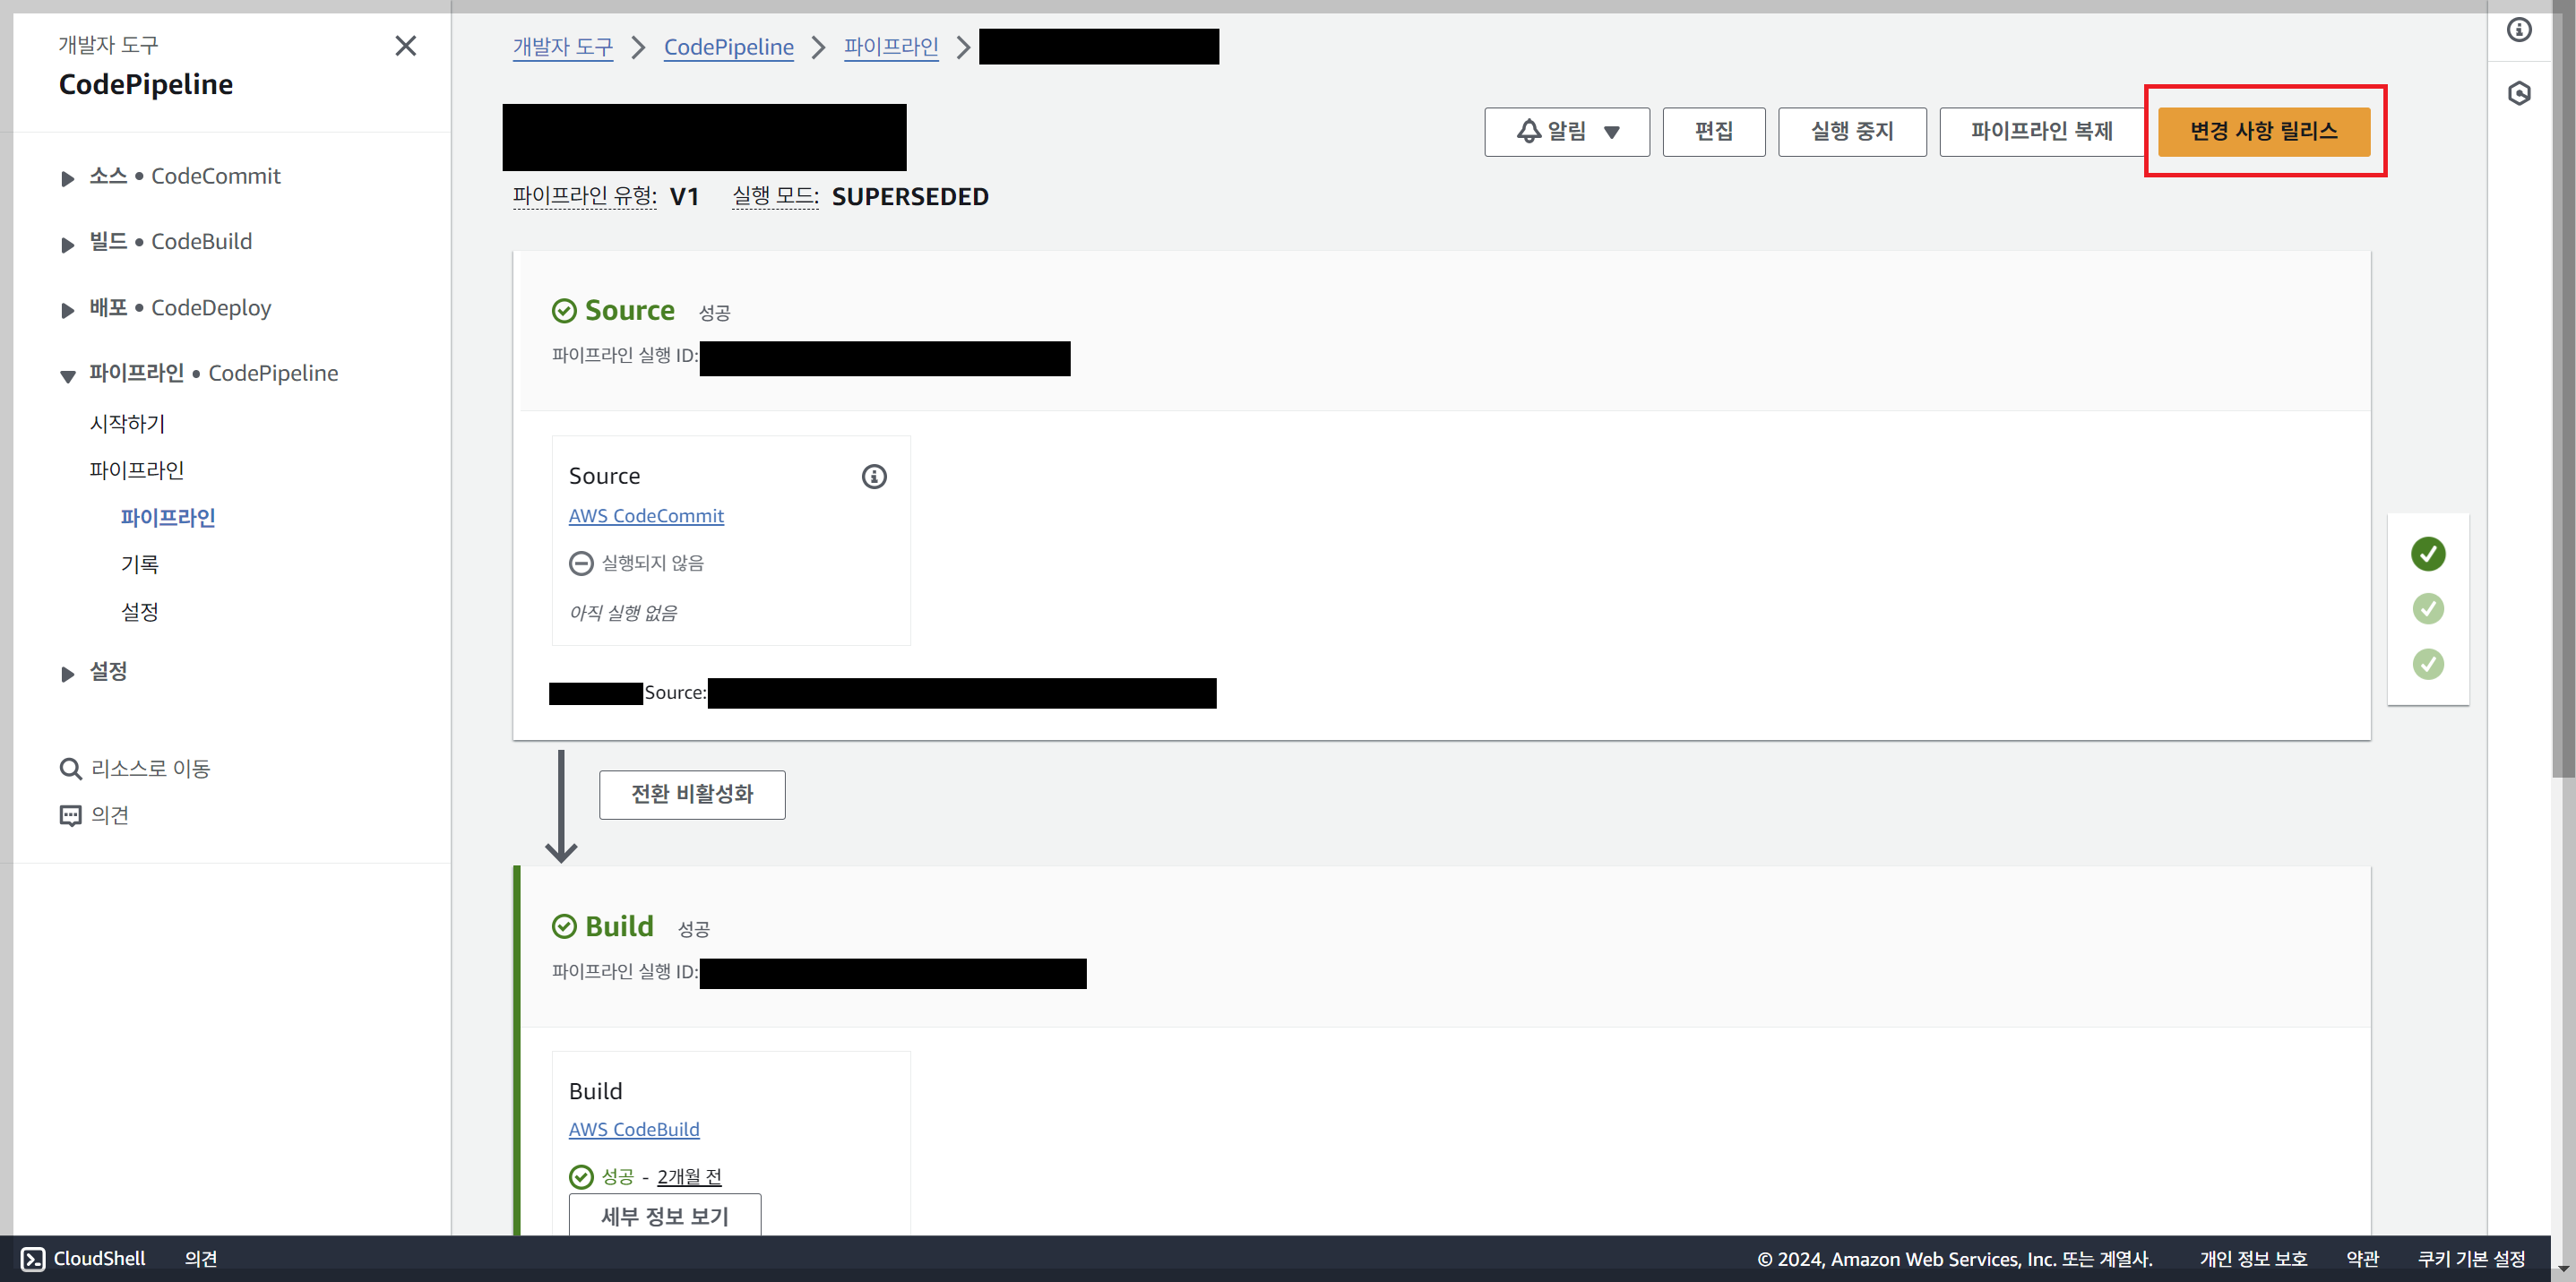Click the 성공 checkmark icon above 세부 정보 보기

583,1176
